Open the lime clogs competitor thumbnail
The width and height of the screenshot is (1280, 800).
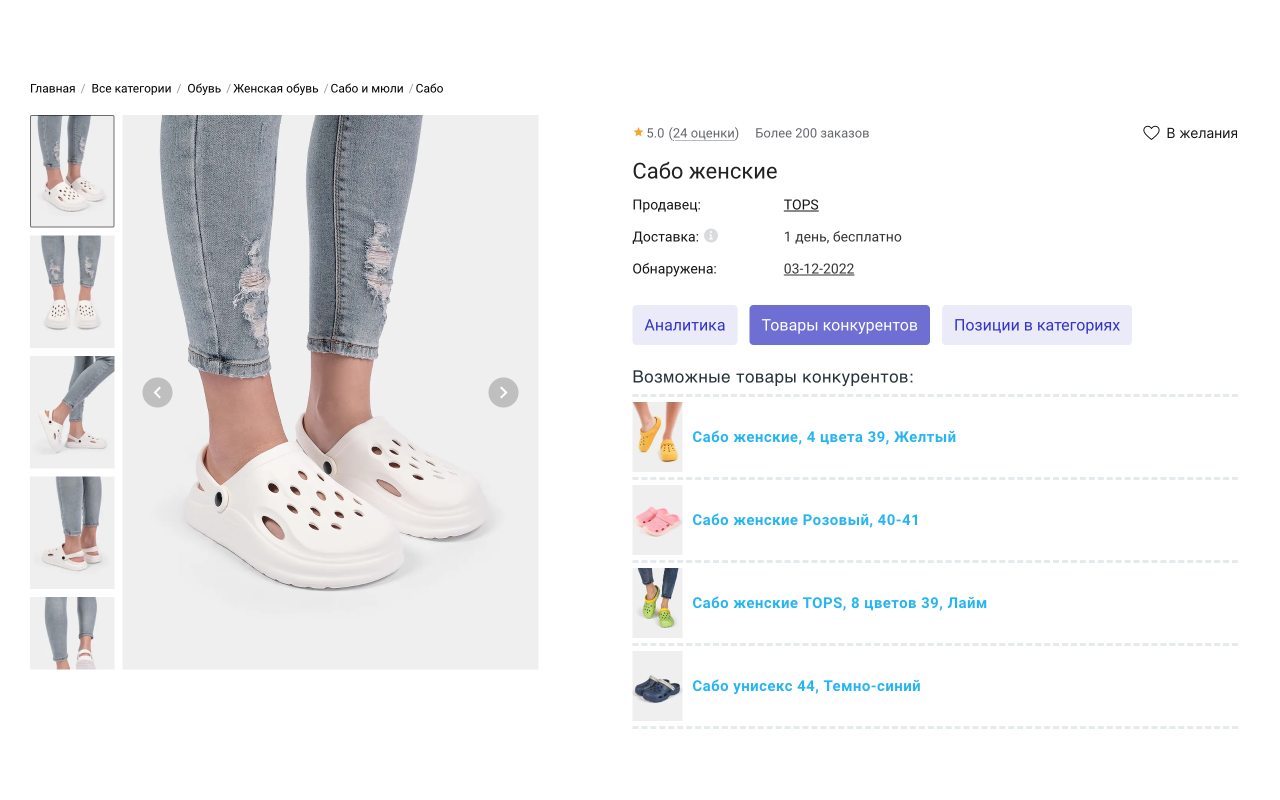pos(657,603)
